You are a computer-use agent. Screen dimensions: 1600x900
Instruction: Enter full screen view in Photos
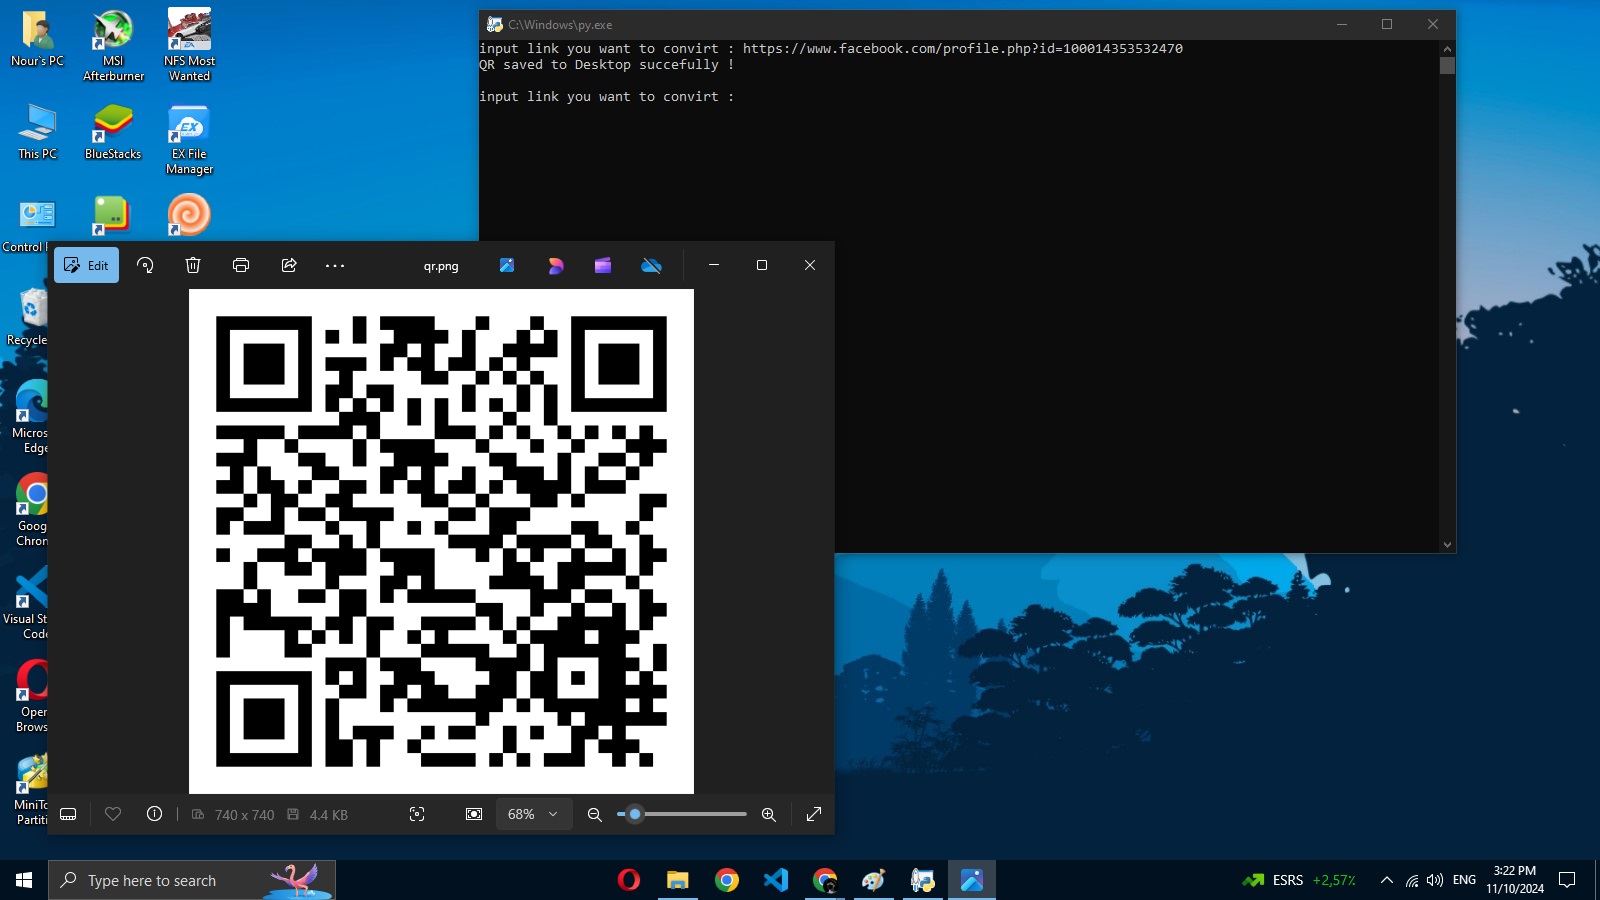[x=814, y=814]
